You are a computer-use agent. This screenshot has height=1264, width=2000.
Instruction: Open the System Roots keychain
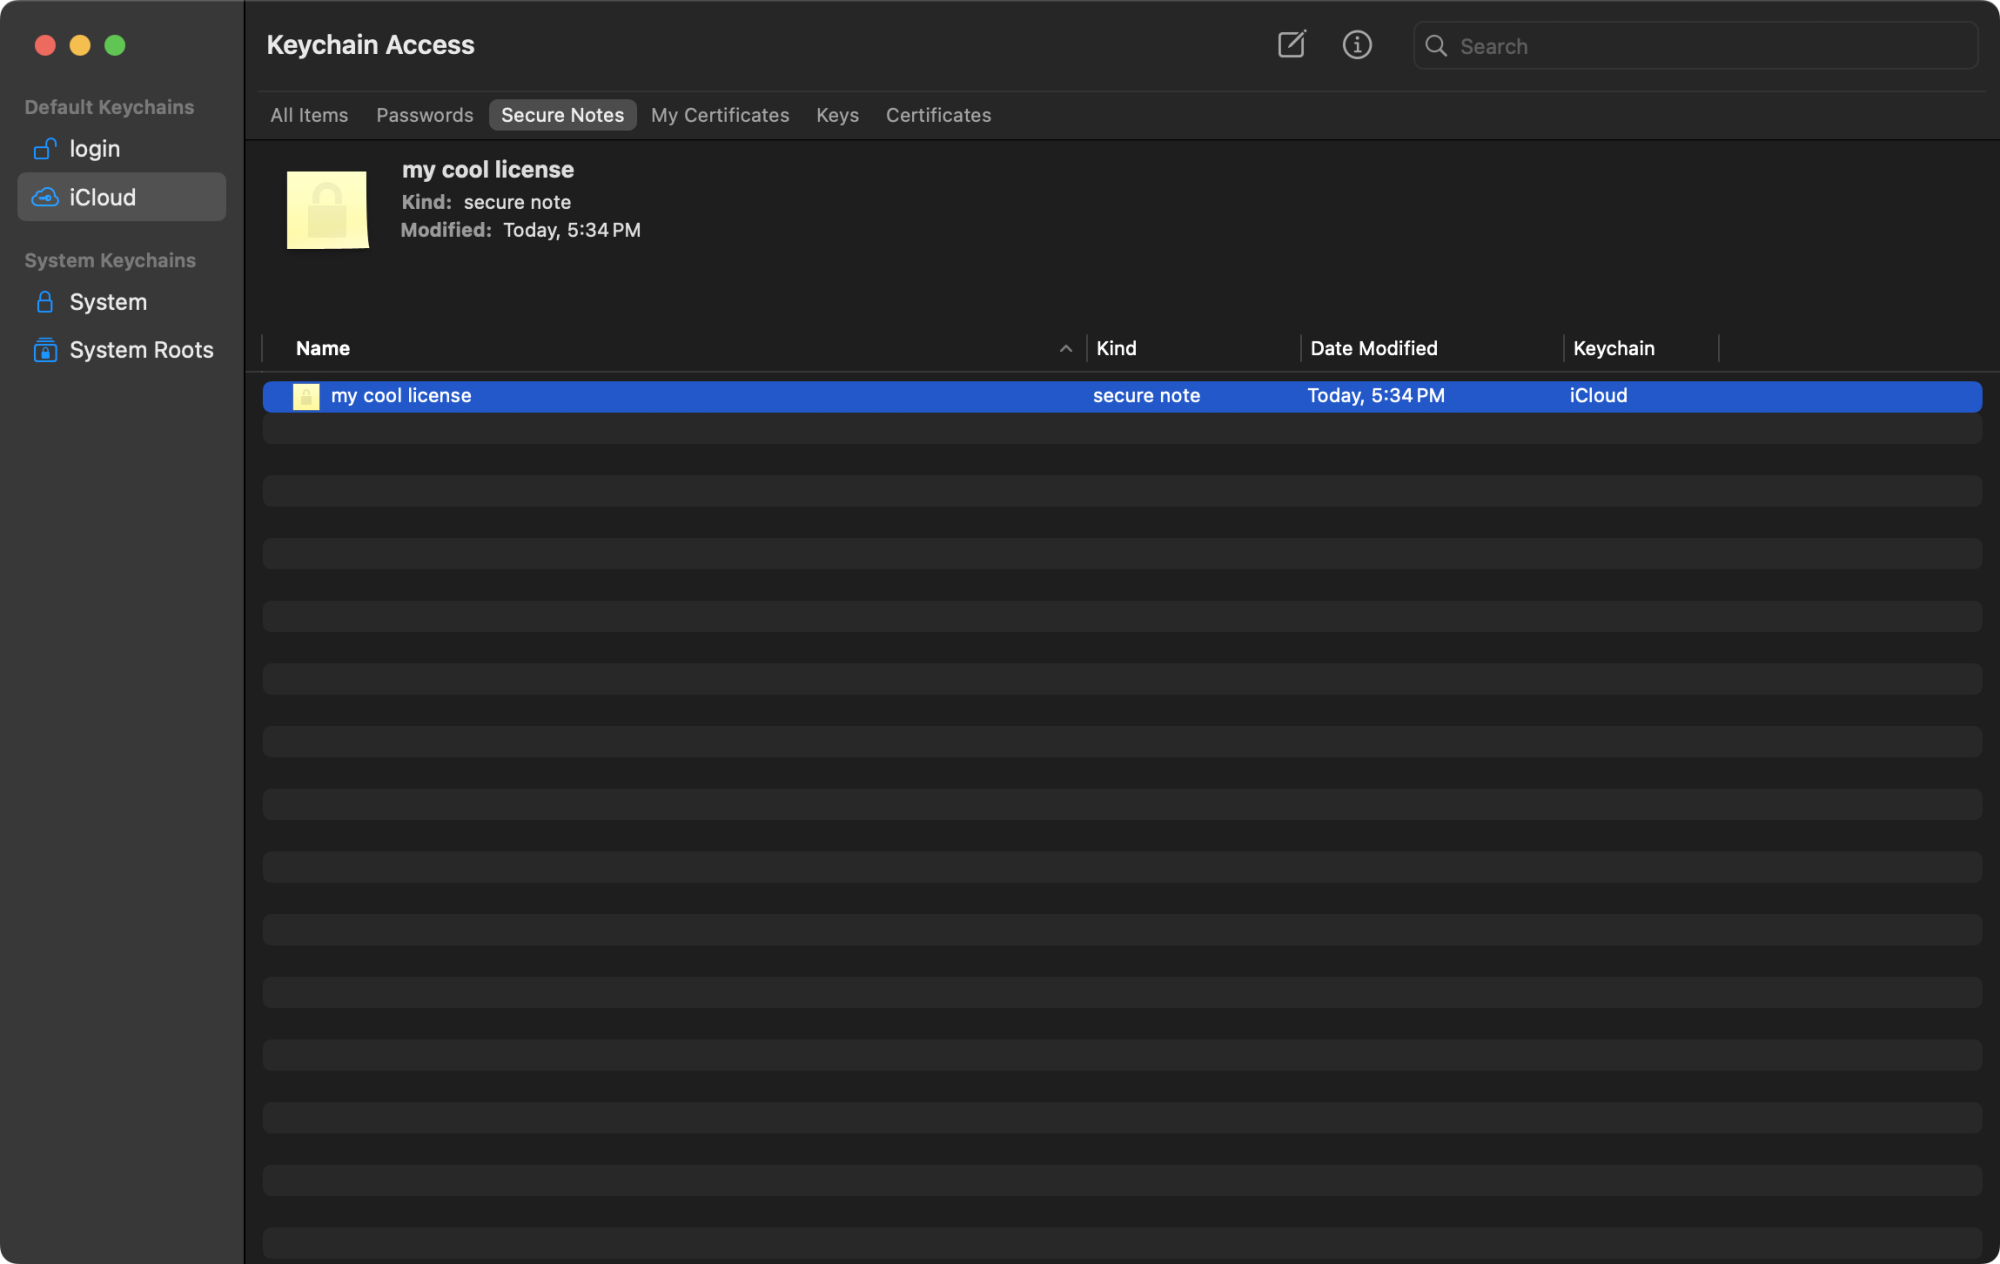[121, 350]
